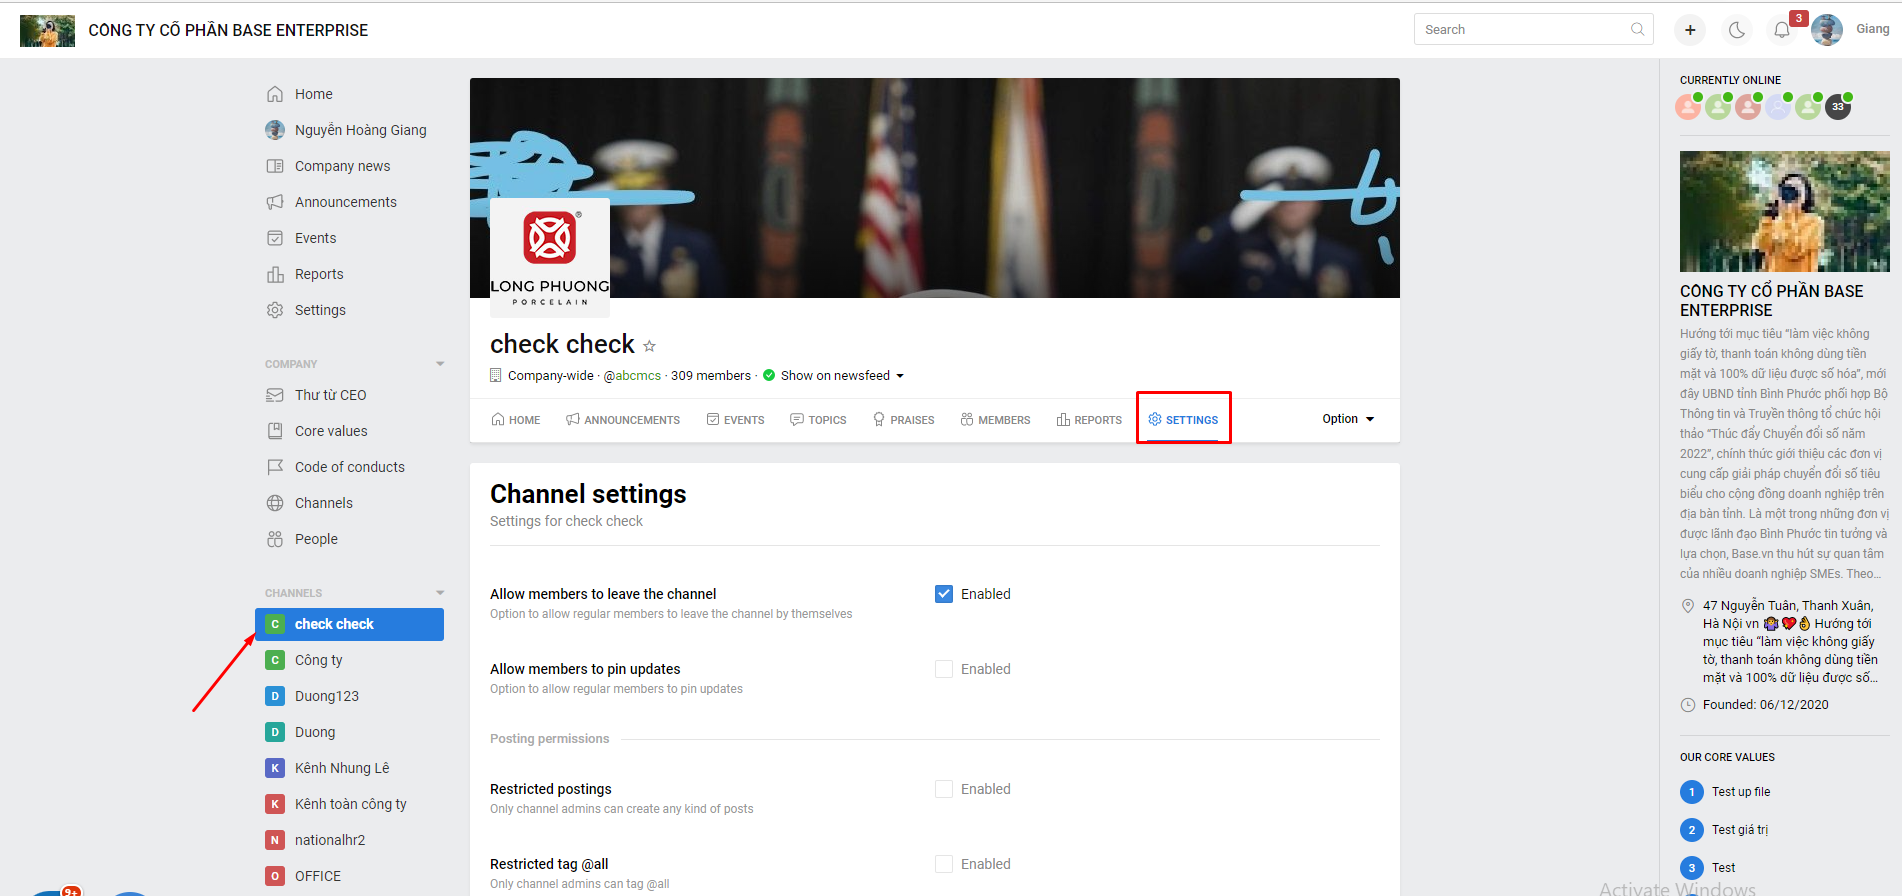The width and height of the screenshot is (1902, 896).
Task: Click the @abcmcs channel handle
Action: [x=632, y=376]
